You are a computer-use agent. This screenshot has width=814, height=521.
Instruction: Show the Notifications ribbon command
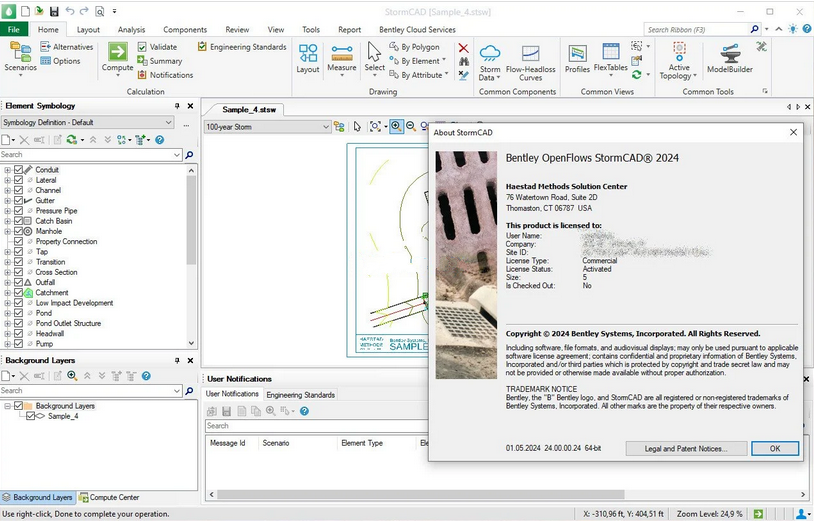(165, 75)
